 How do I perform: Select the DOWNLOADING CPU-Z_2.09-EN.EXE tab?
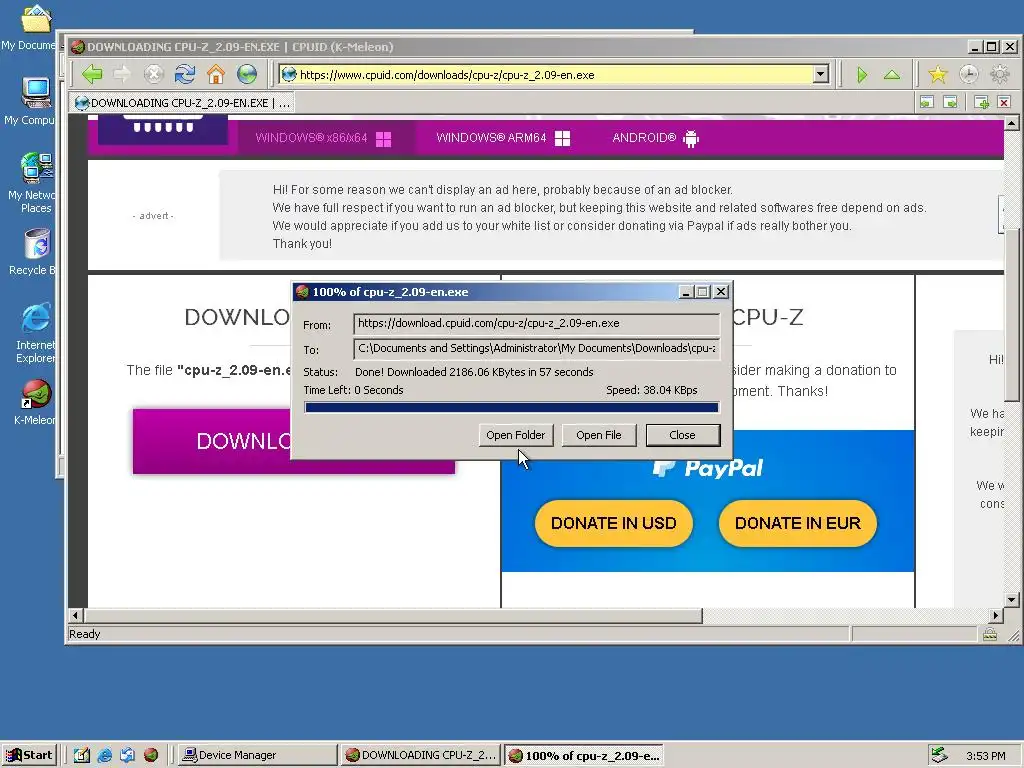coord(182,103)
